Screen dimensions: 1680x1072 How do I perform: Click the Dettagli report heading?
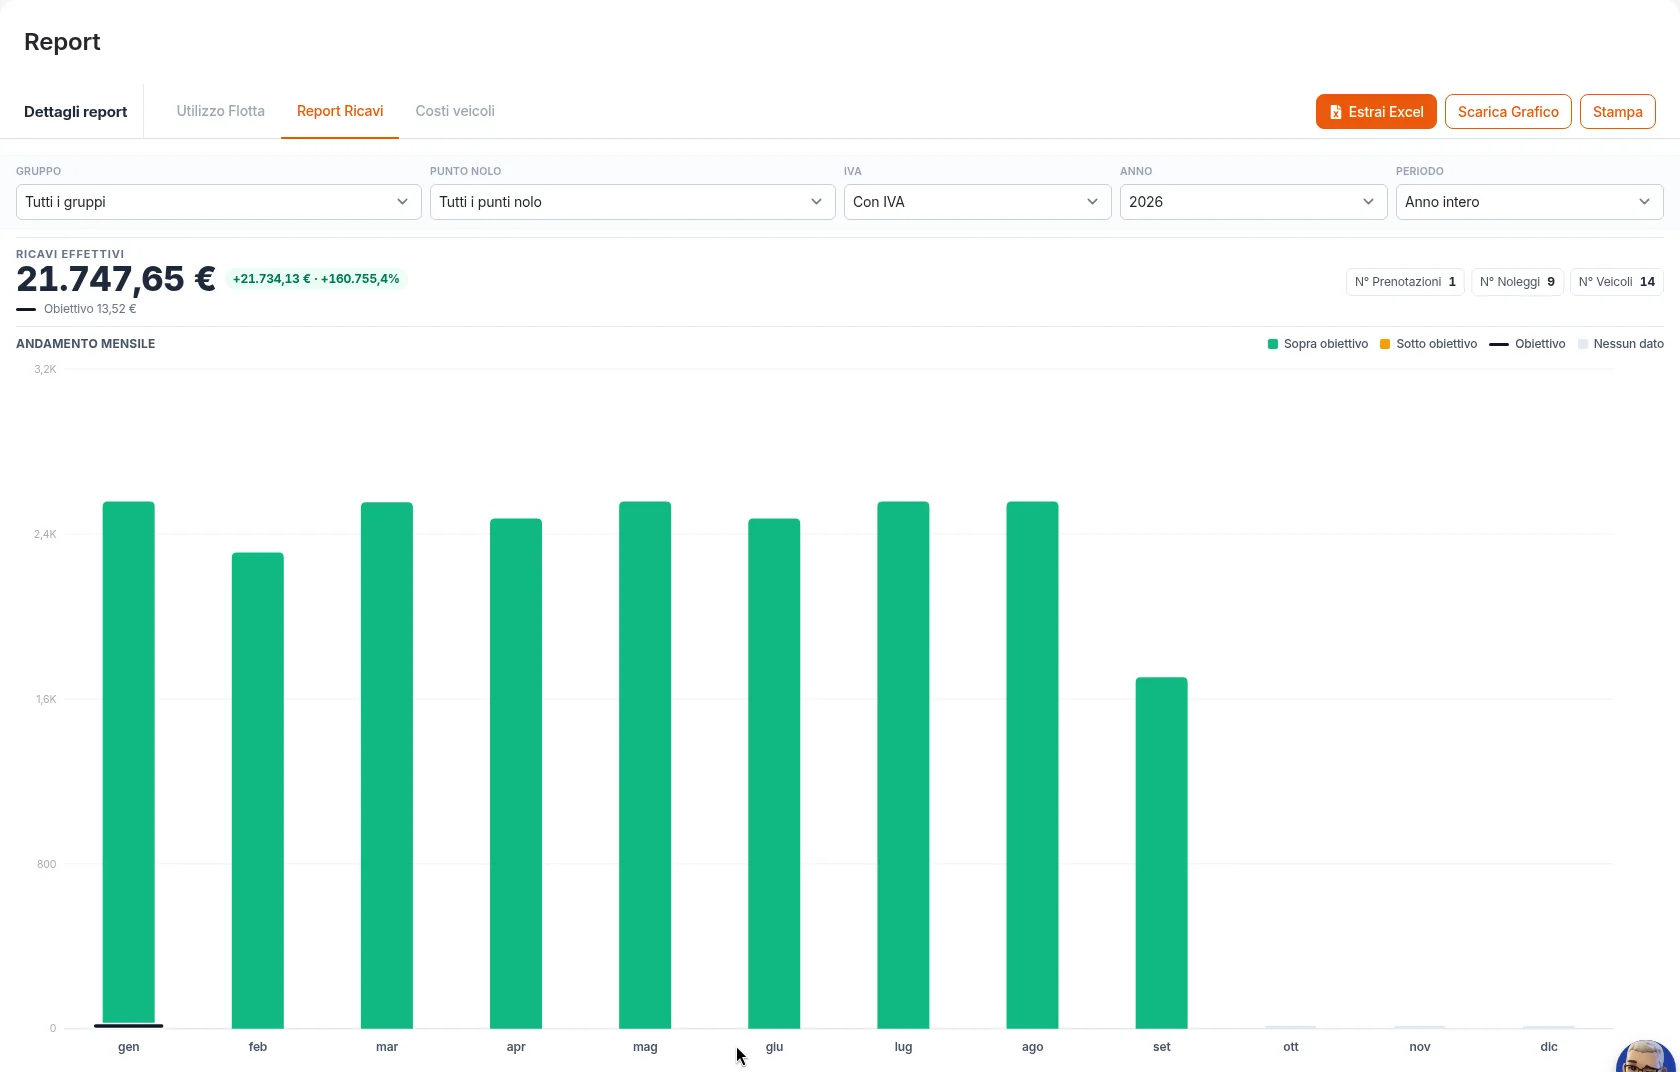pyautogui.click(x=76, y=112)
